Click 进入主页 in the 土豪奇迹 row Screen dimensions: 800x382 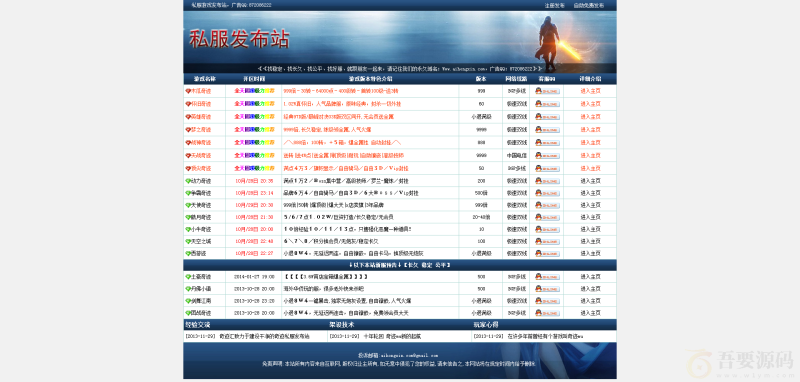590,276
